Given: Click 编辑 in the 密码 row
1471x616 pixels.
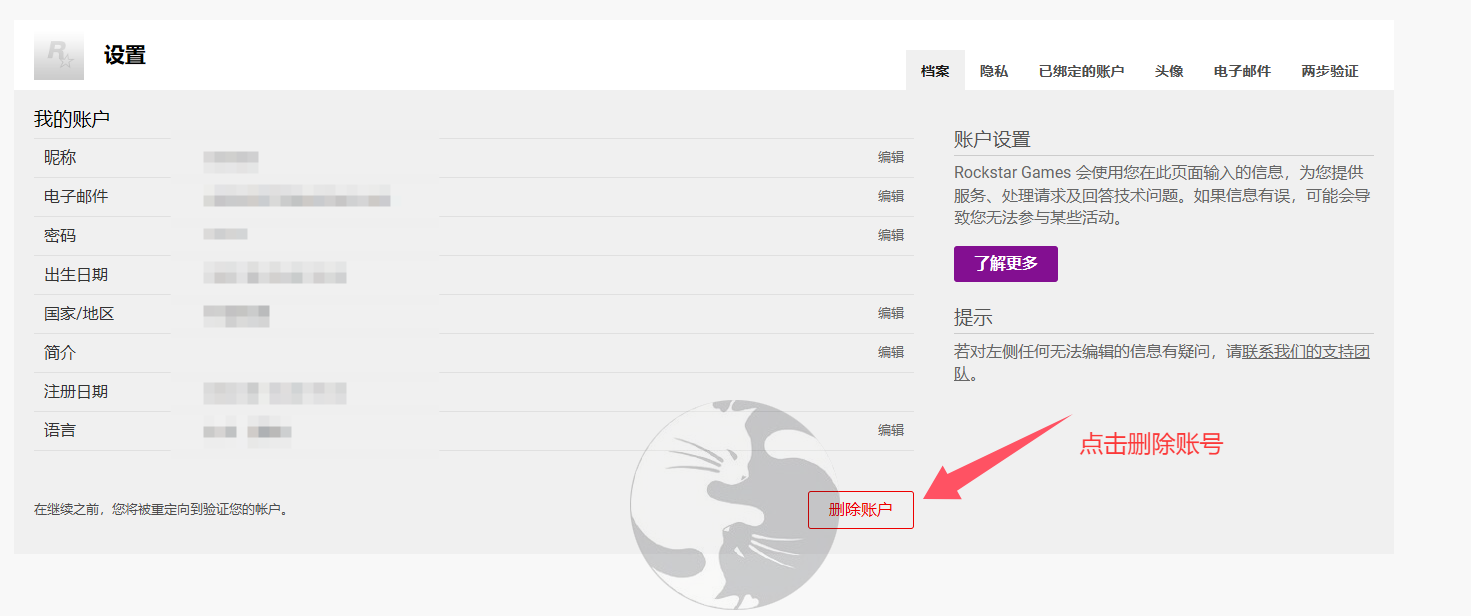Looking at the screenshot, I should point(890,235).
